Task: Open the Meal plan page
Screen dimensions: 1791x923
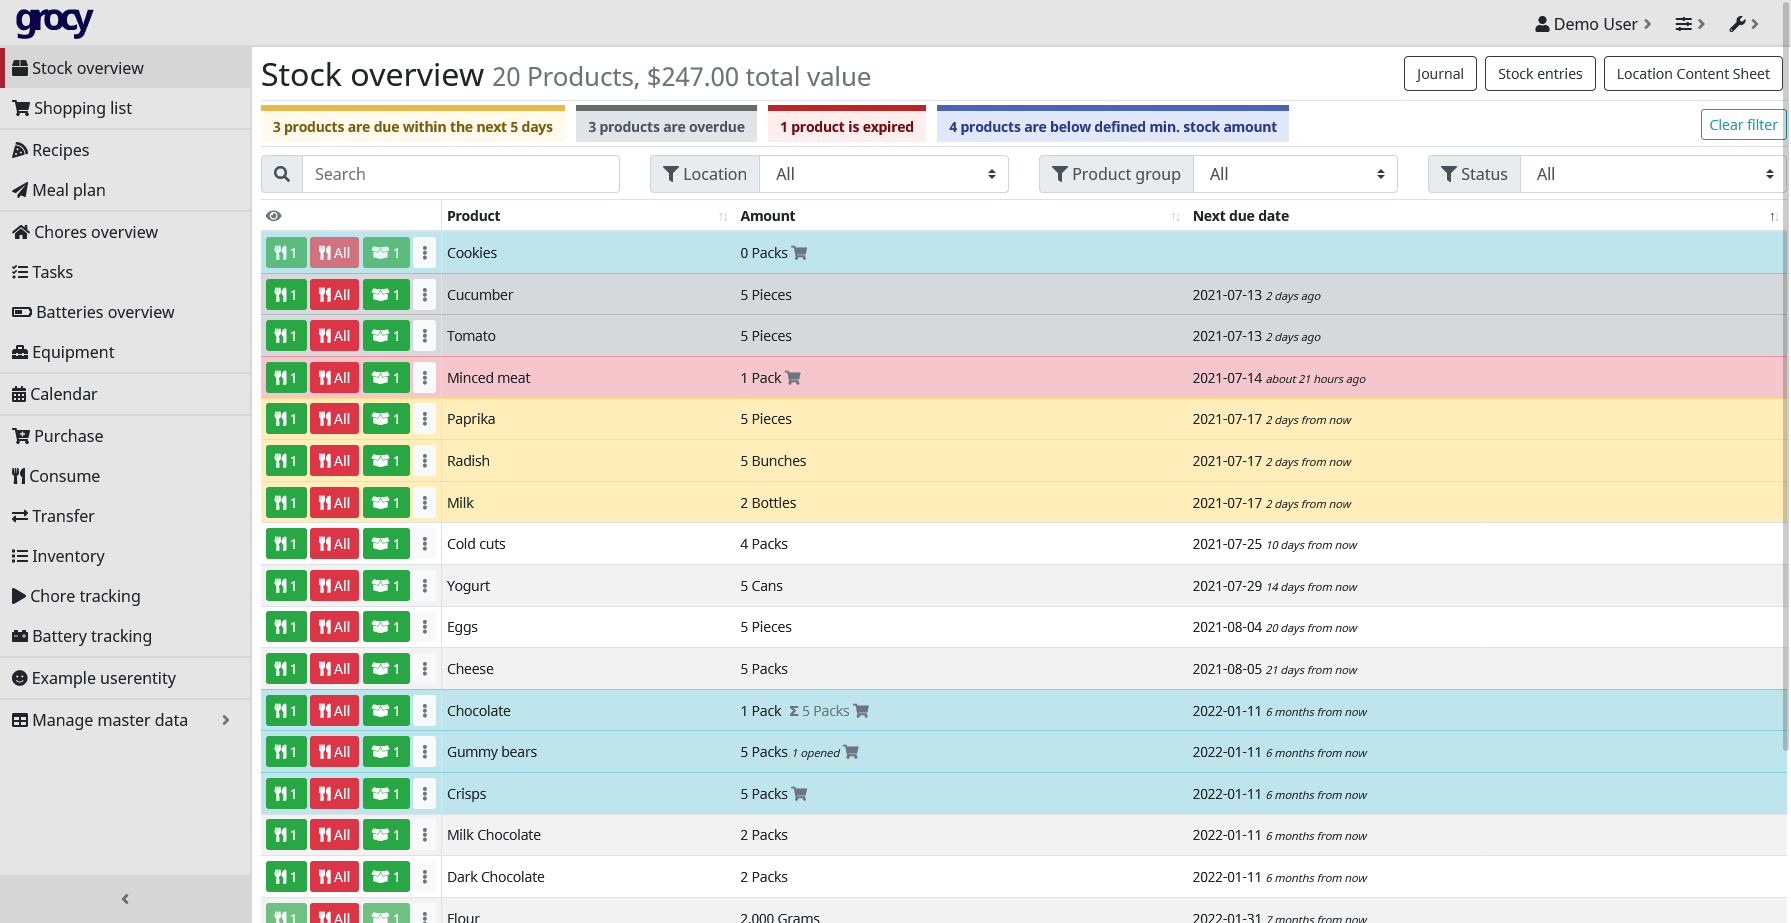Action: pos(68,190)
